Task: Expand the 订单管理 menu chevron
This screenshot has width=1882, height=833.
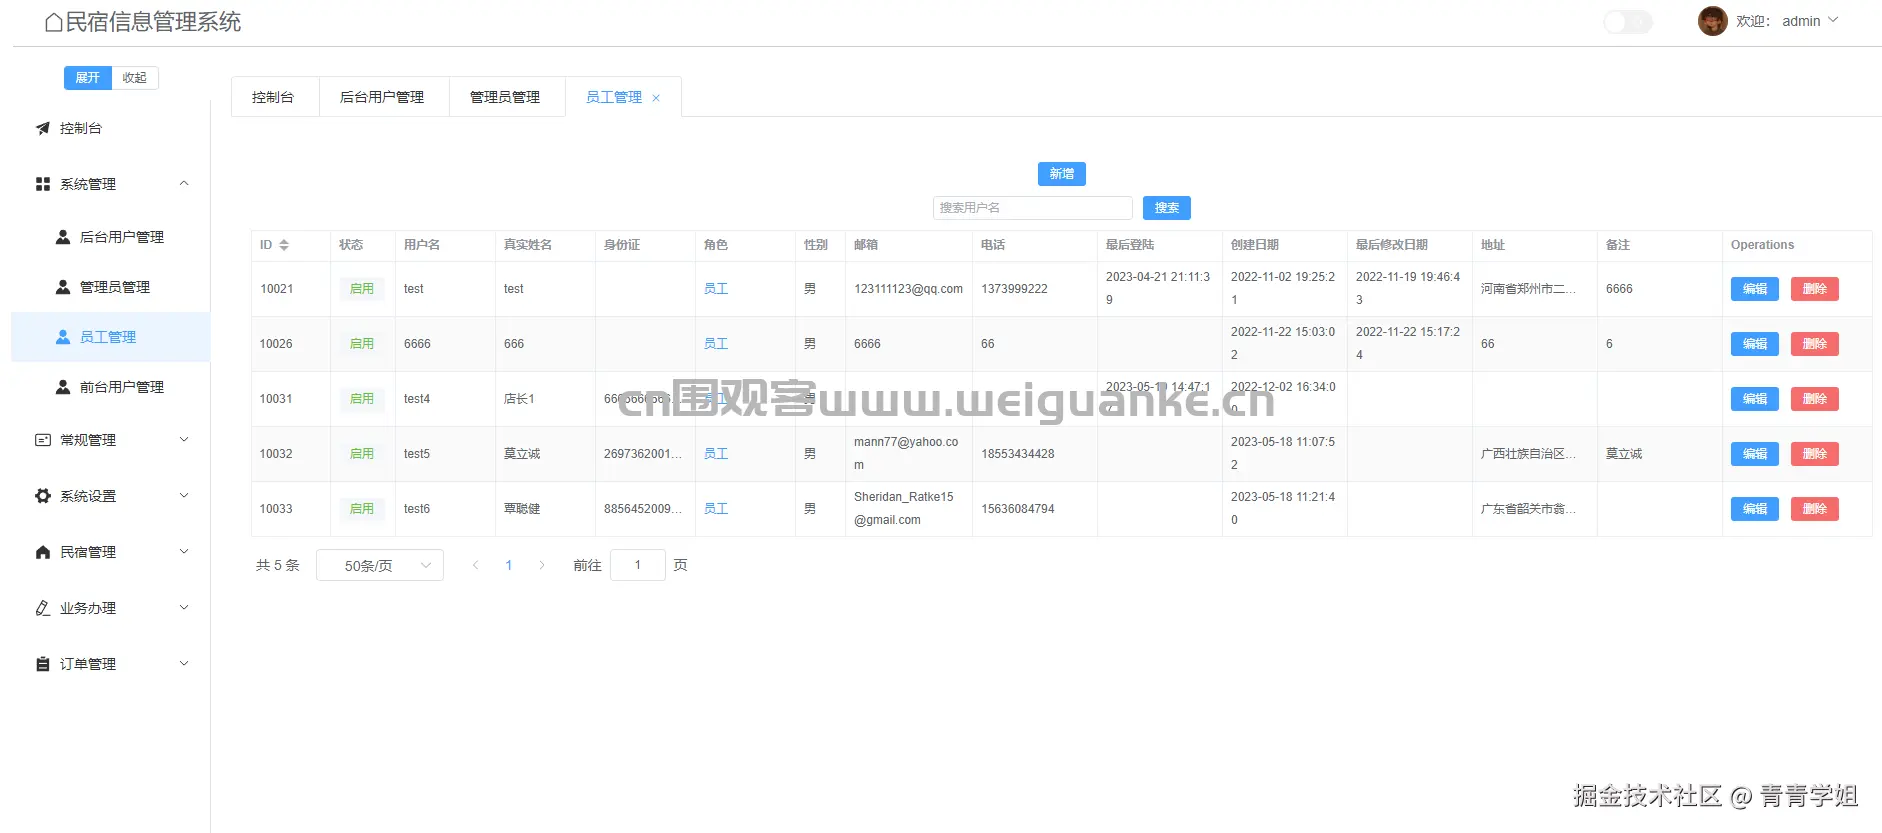Action: tap(184, 663)
